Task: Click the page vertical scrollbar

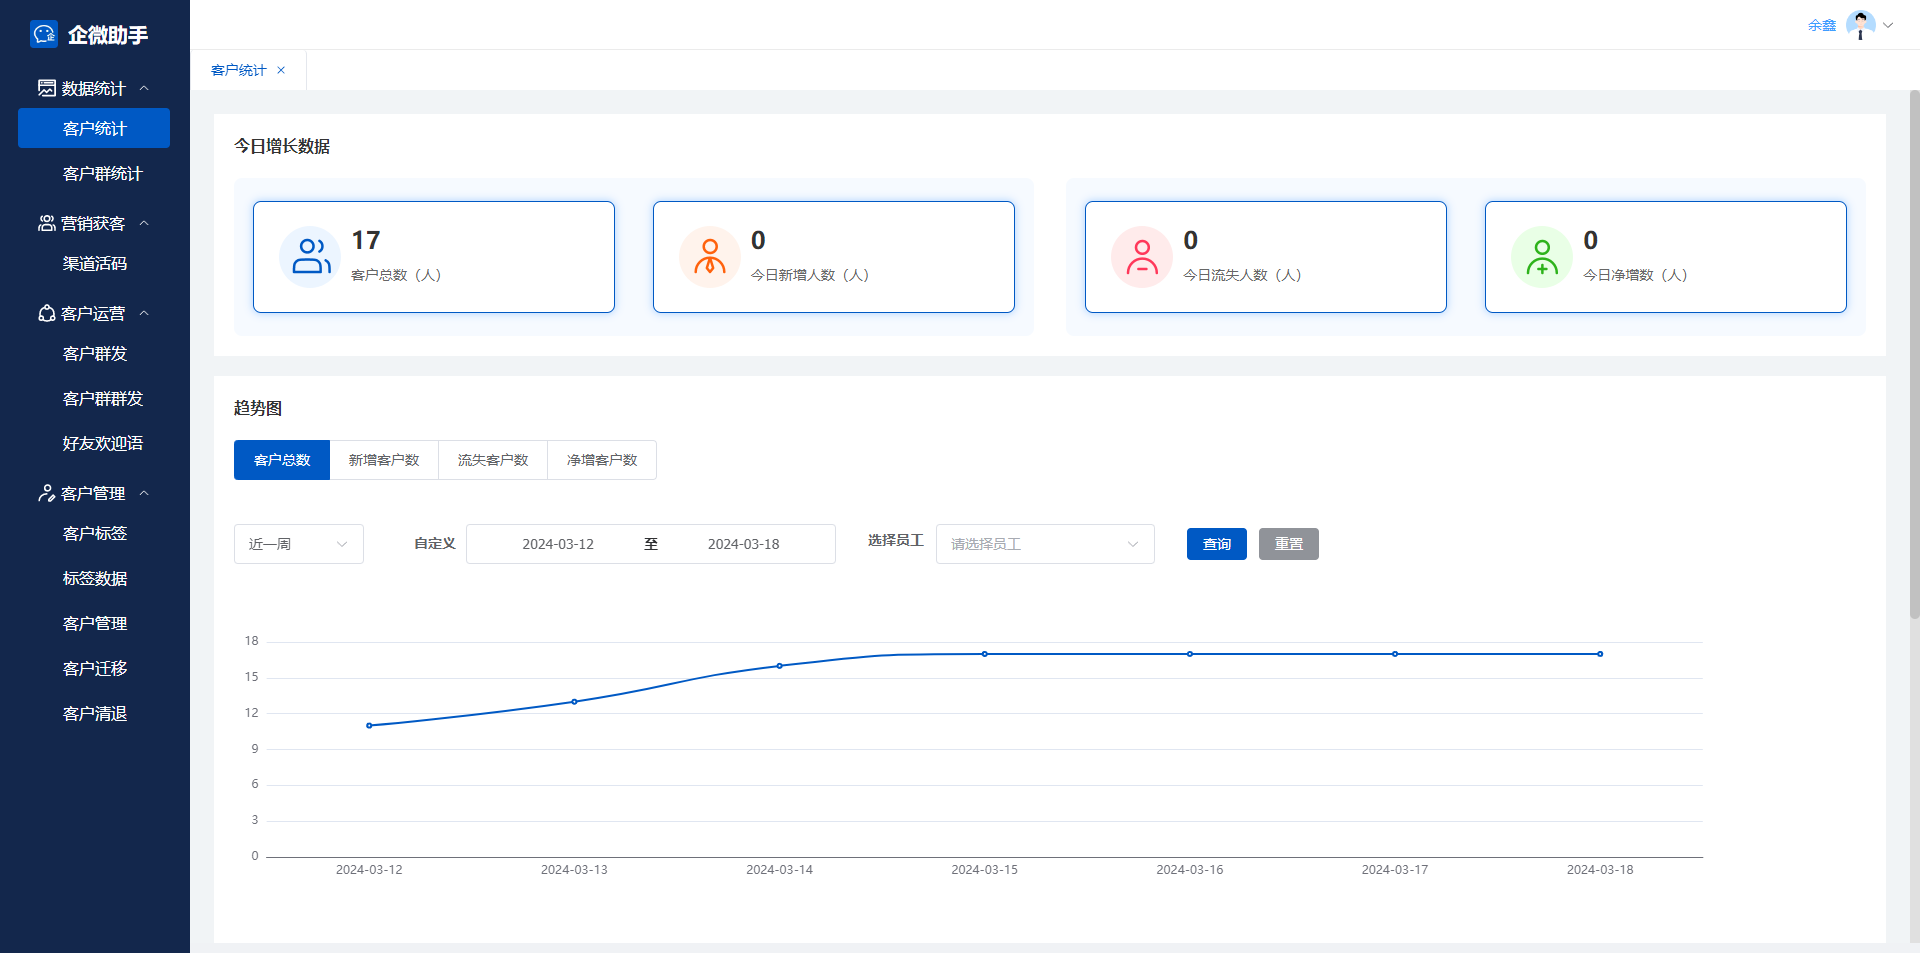Action: coord(1914,355)
